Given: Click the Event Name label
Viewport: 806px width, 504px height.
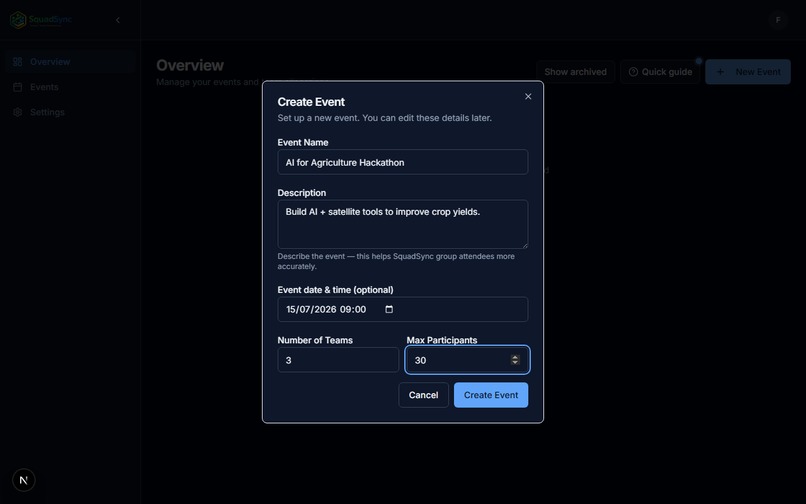Looking at the screenshot, I should [x=303, y=142].
